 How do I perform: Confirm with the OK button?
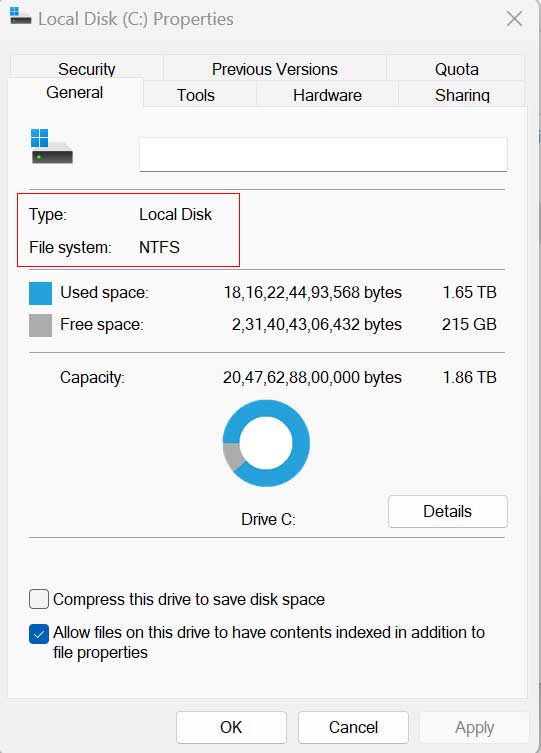click(231, 727)
